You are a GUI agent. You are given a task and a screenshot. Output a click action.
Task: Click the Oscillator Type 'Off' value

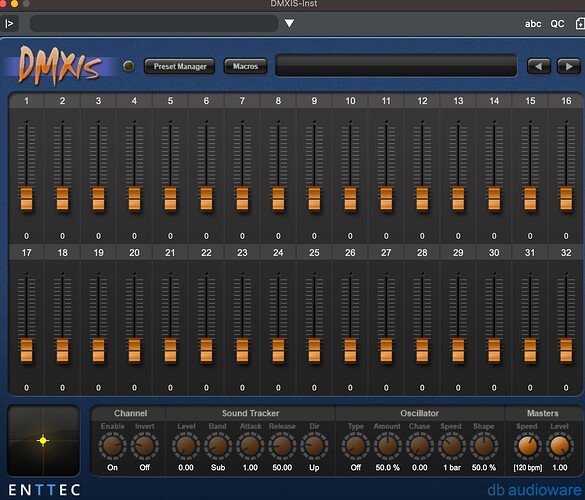356,468
